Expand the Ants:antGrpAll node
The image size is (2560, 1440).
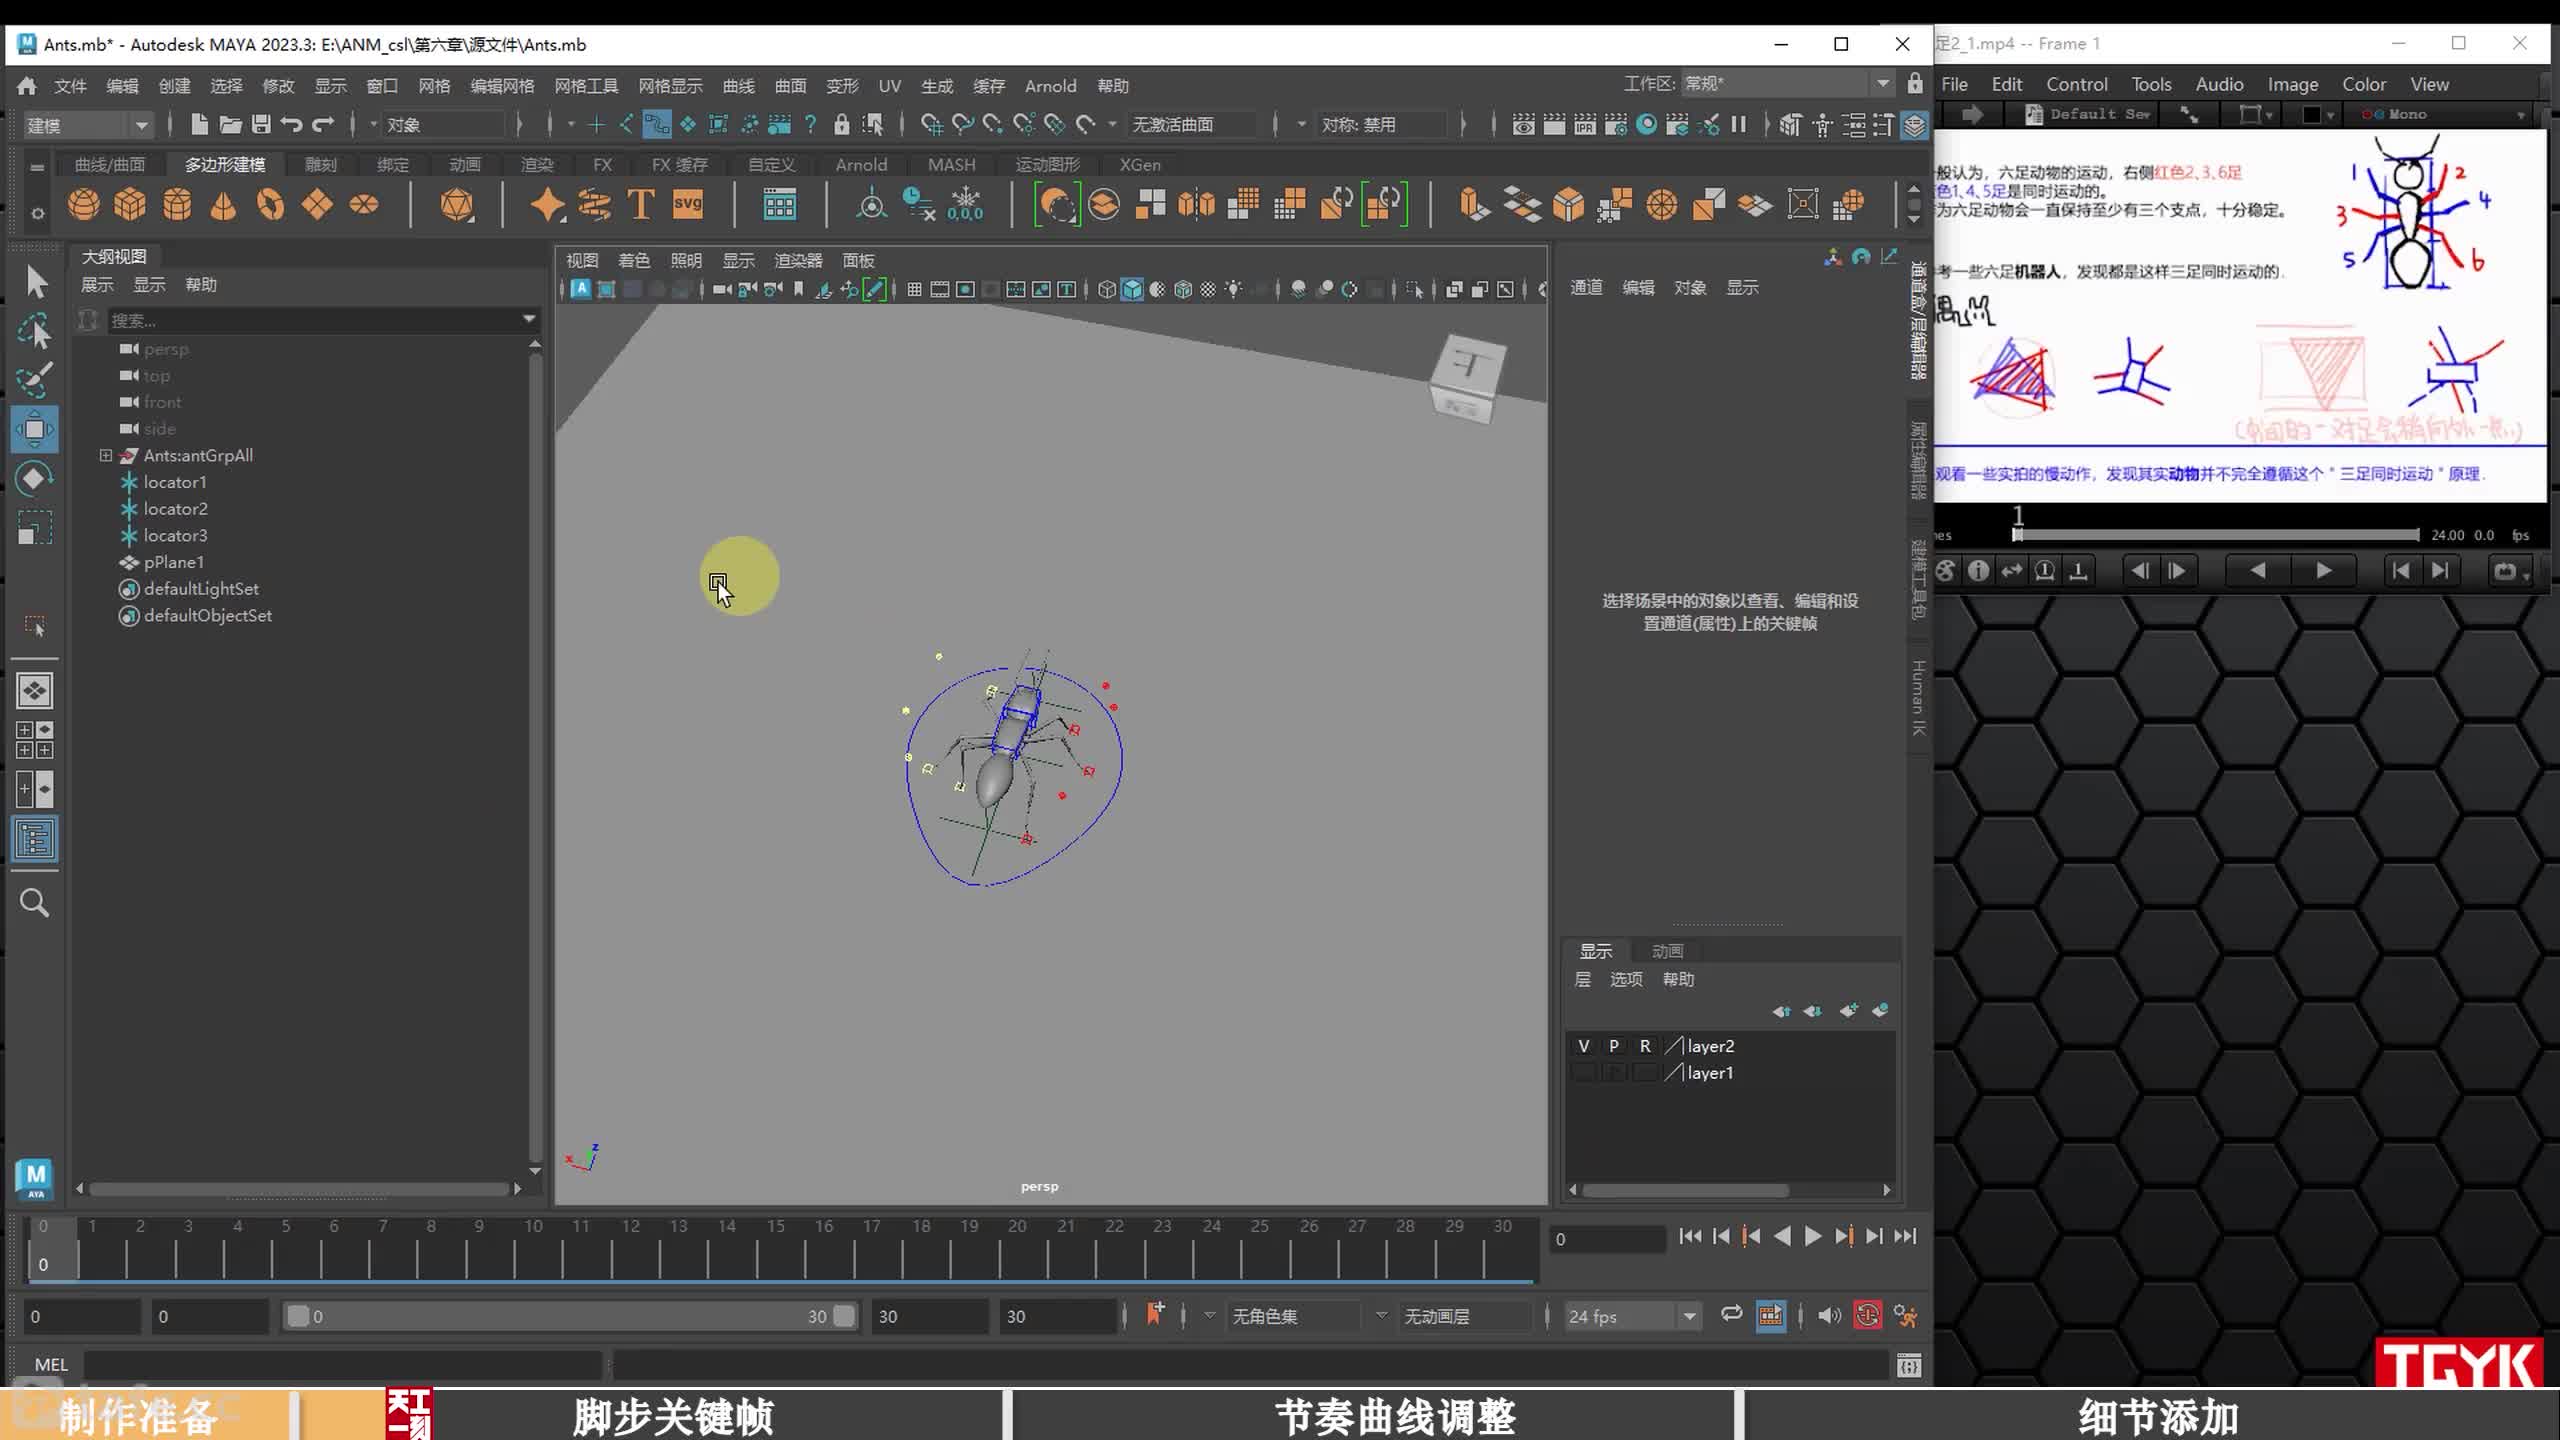click(105, 455)
